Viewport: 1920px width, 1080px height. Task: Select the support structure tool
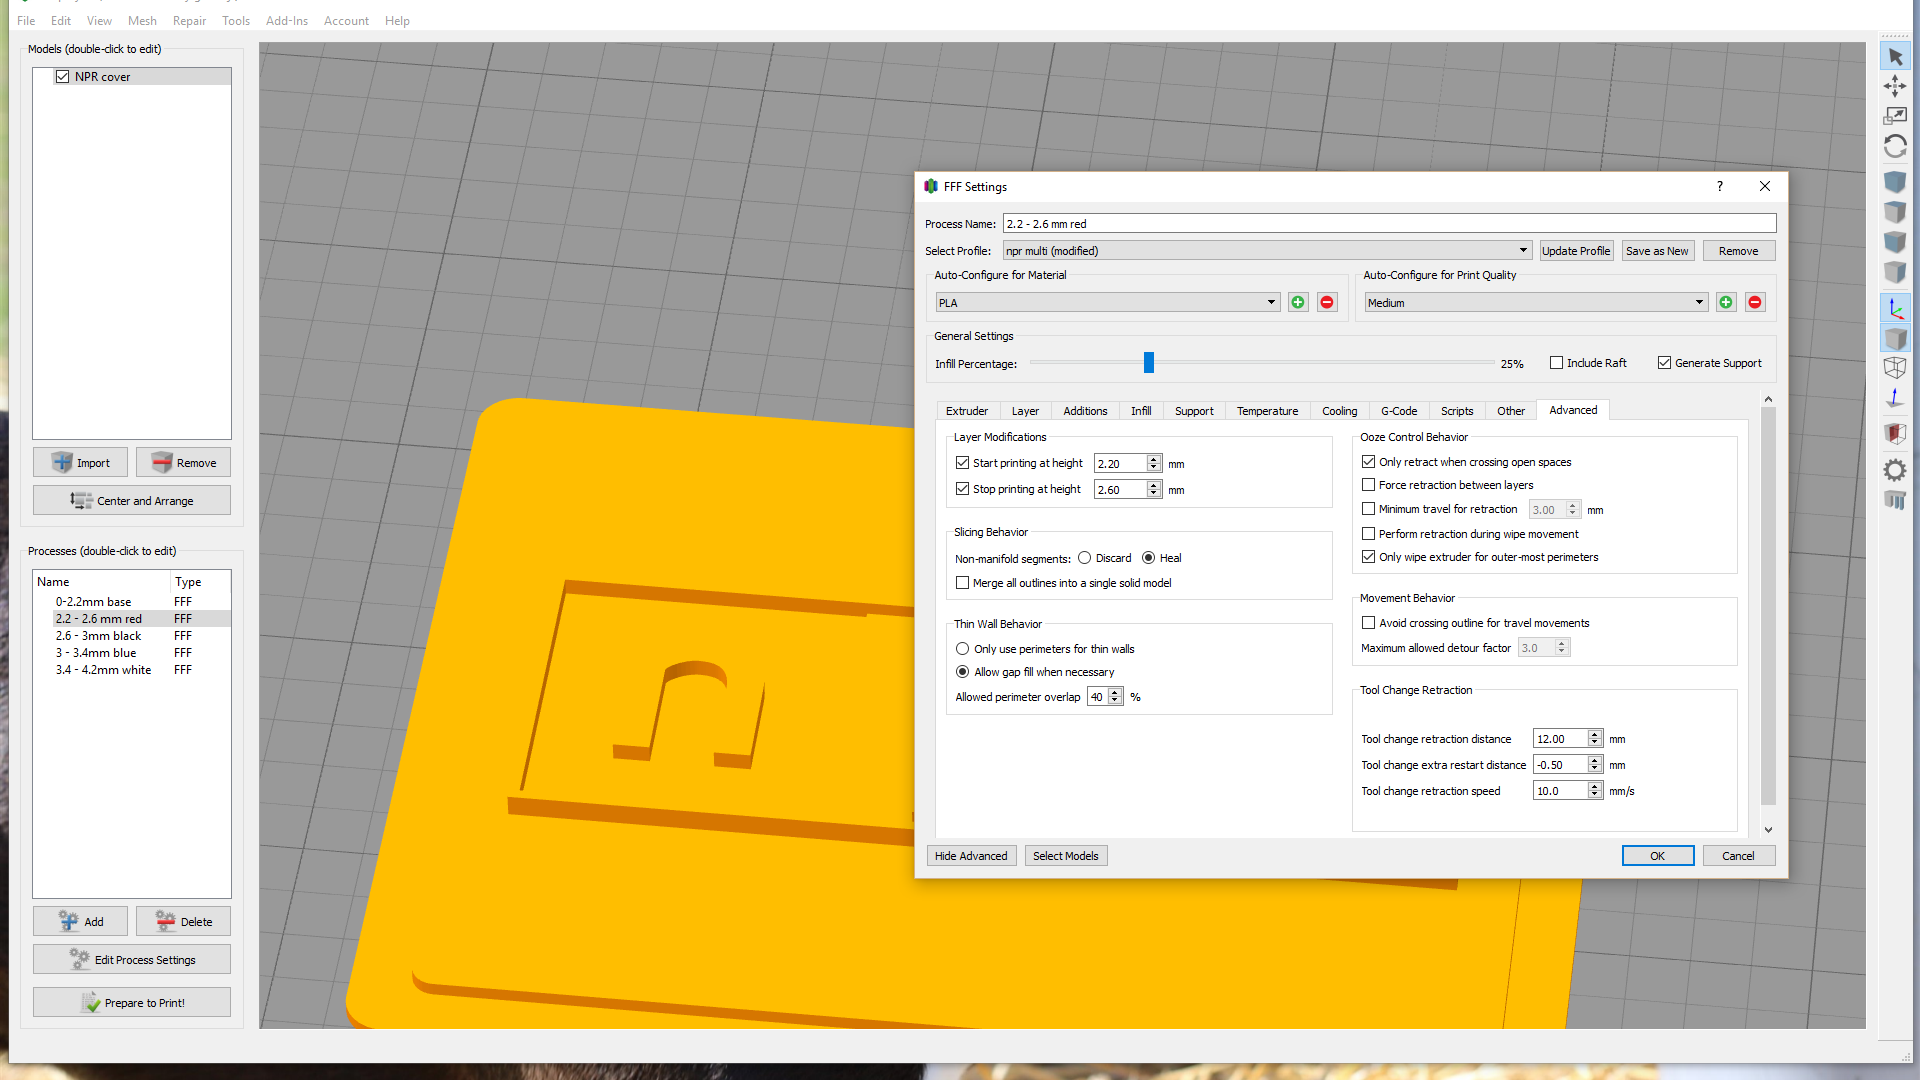click(x=1894, y=500)
